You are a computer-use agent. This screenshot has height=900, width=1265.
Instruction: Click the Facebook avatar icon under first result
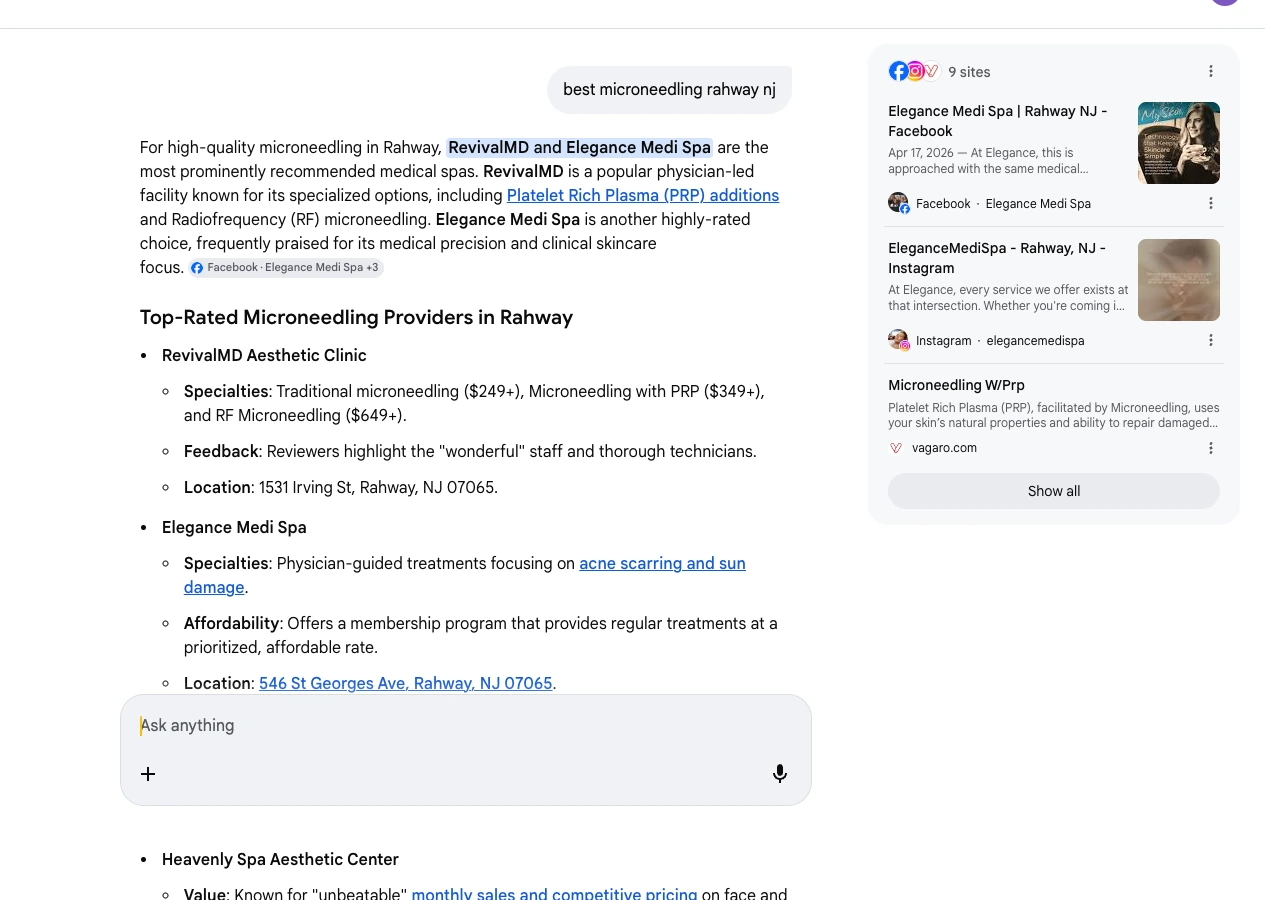(x=898, y=203)
